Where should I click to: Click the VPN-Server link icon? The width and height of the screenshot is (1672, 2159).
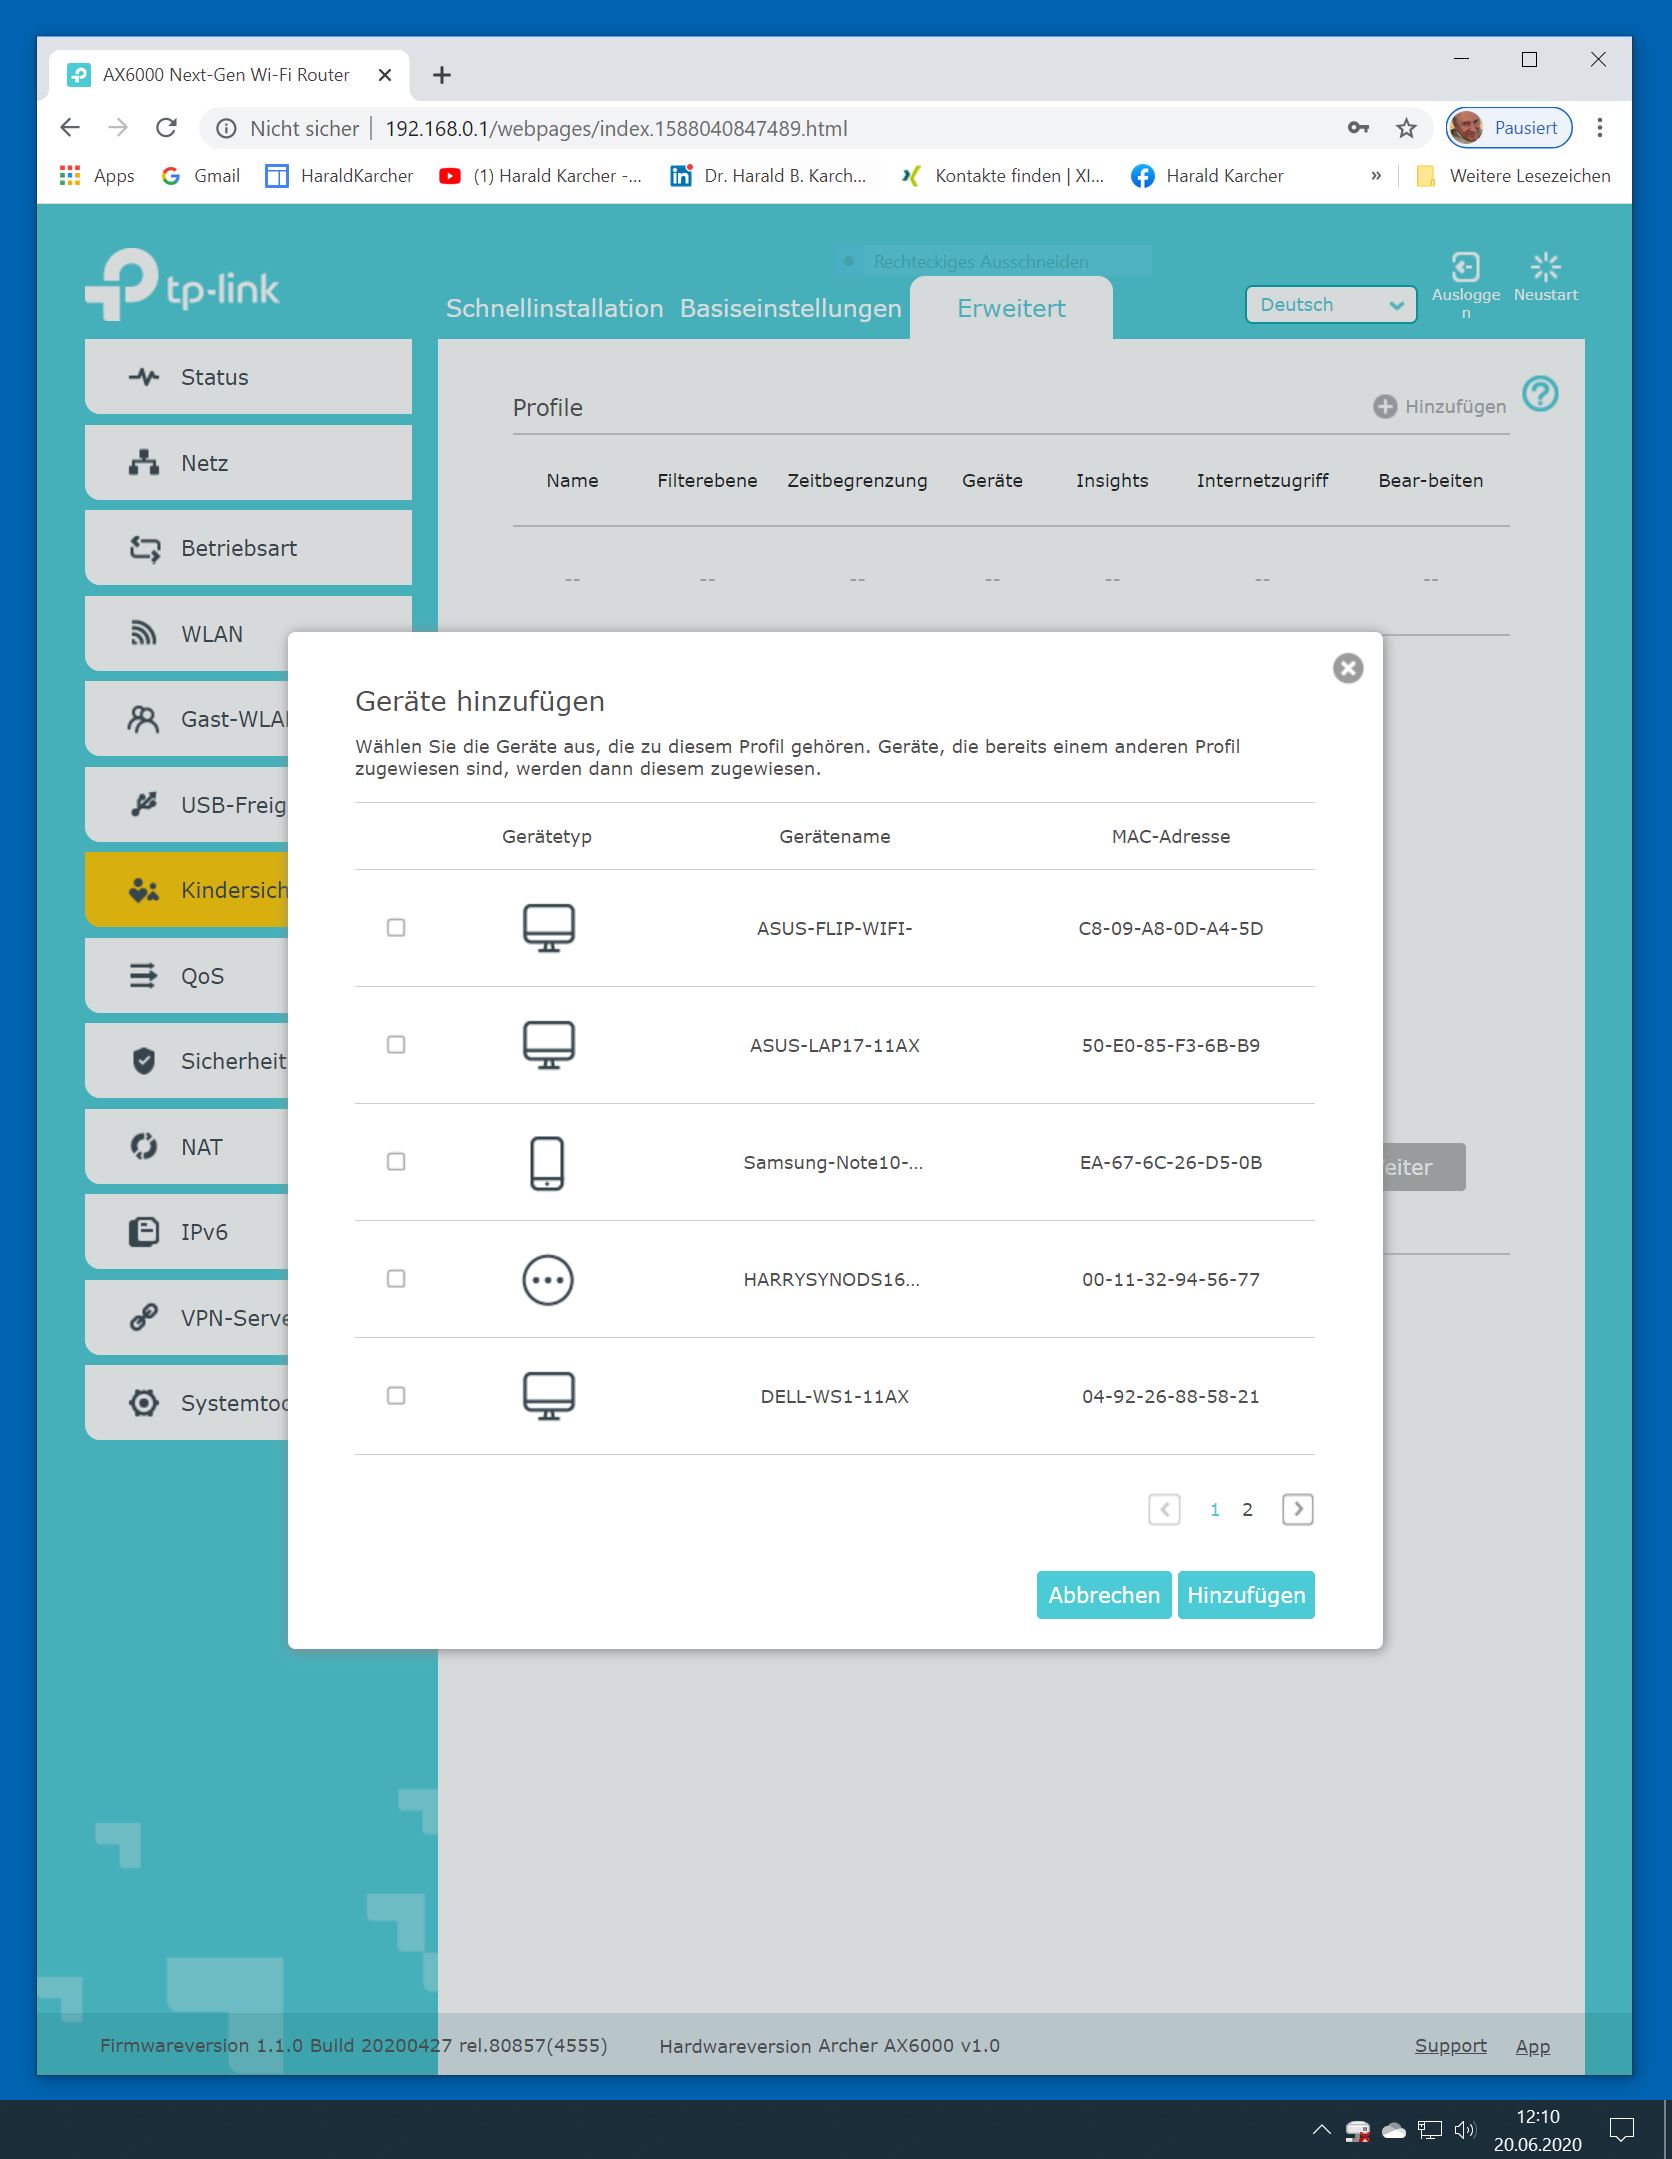[x=144, y=1318]
